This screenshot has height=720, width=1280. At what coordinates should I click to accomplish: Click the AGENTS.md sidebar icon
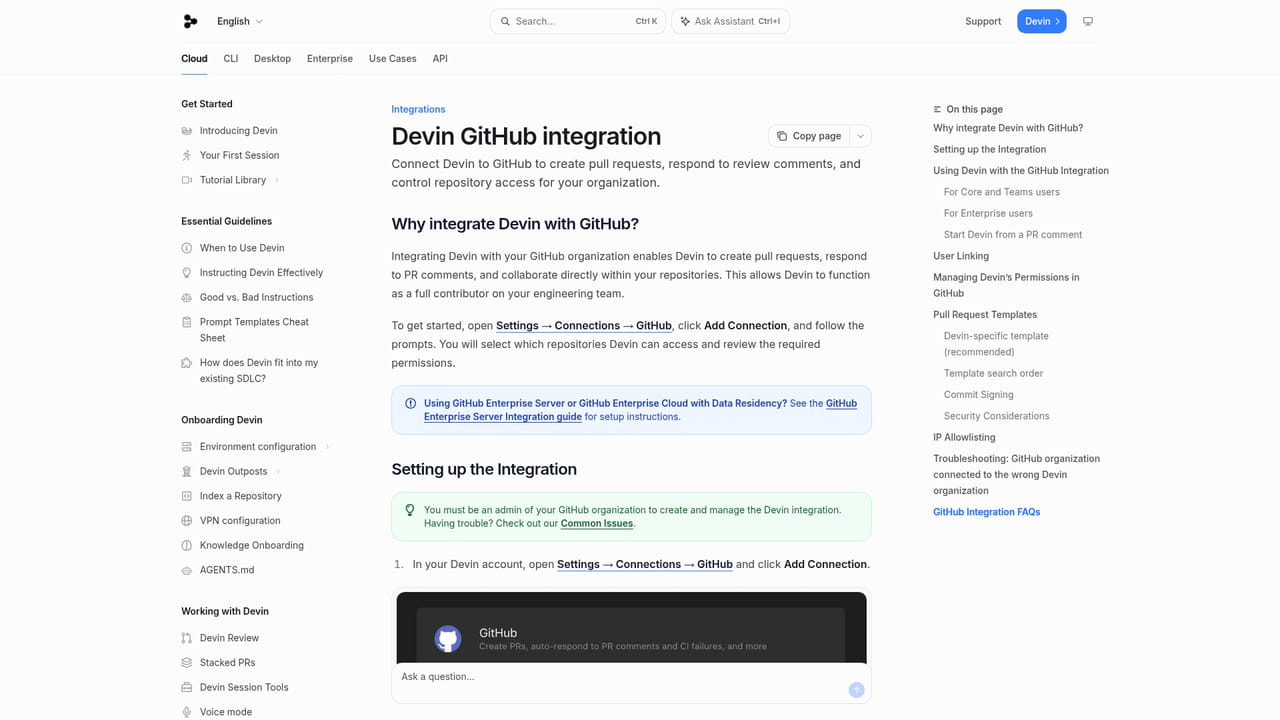187,570
